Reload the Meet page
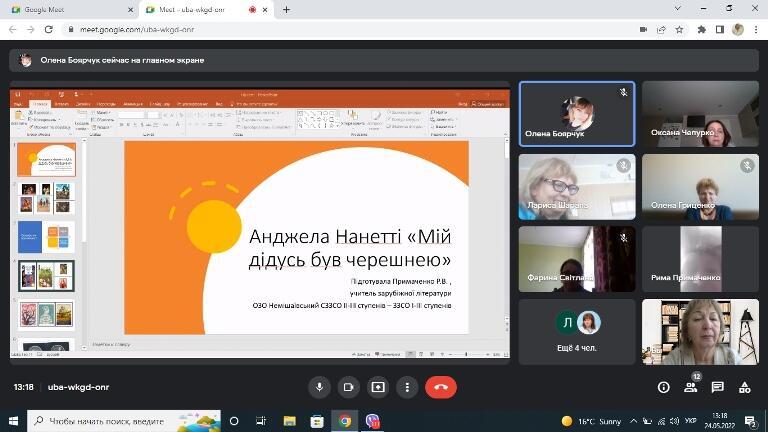Viewport: 768px width, 432px height. click(x=48, y=30)
